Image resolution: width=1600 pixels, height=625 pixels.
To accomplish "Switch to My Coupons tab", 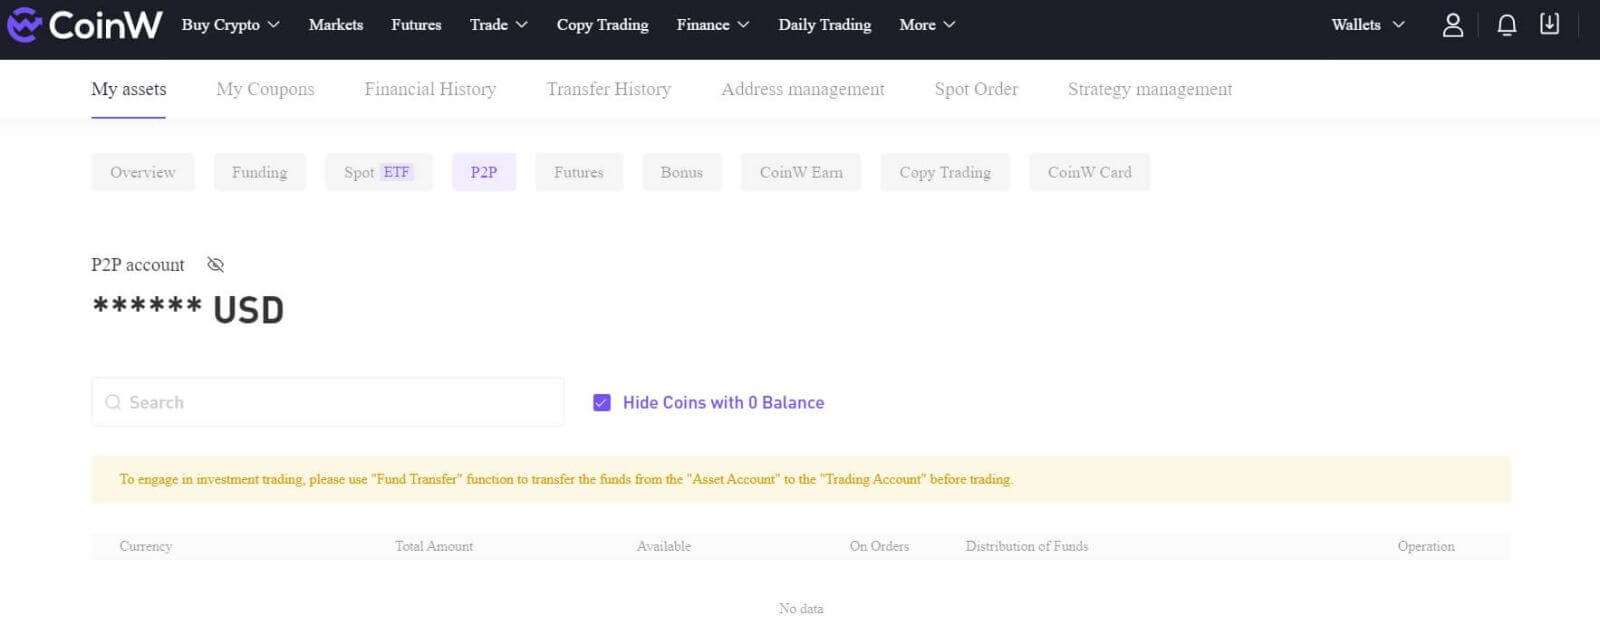I will [x=265, y=89].
